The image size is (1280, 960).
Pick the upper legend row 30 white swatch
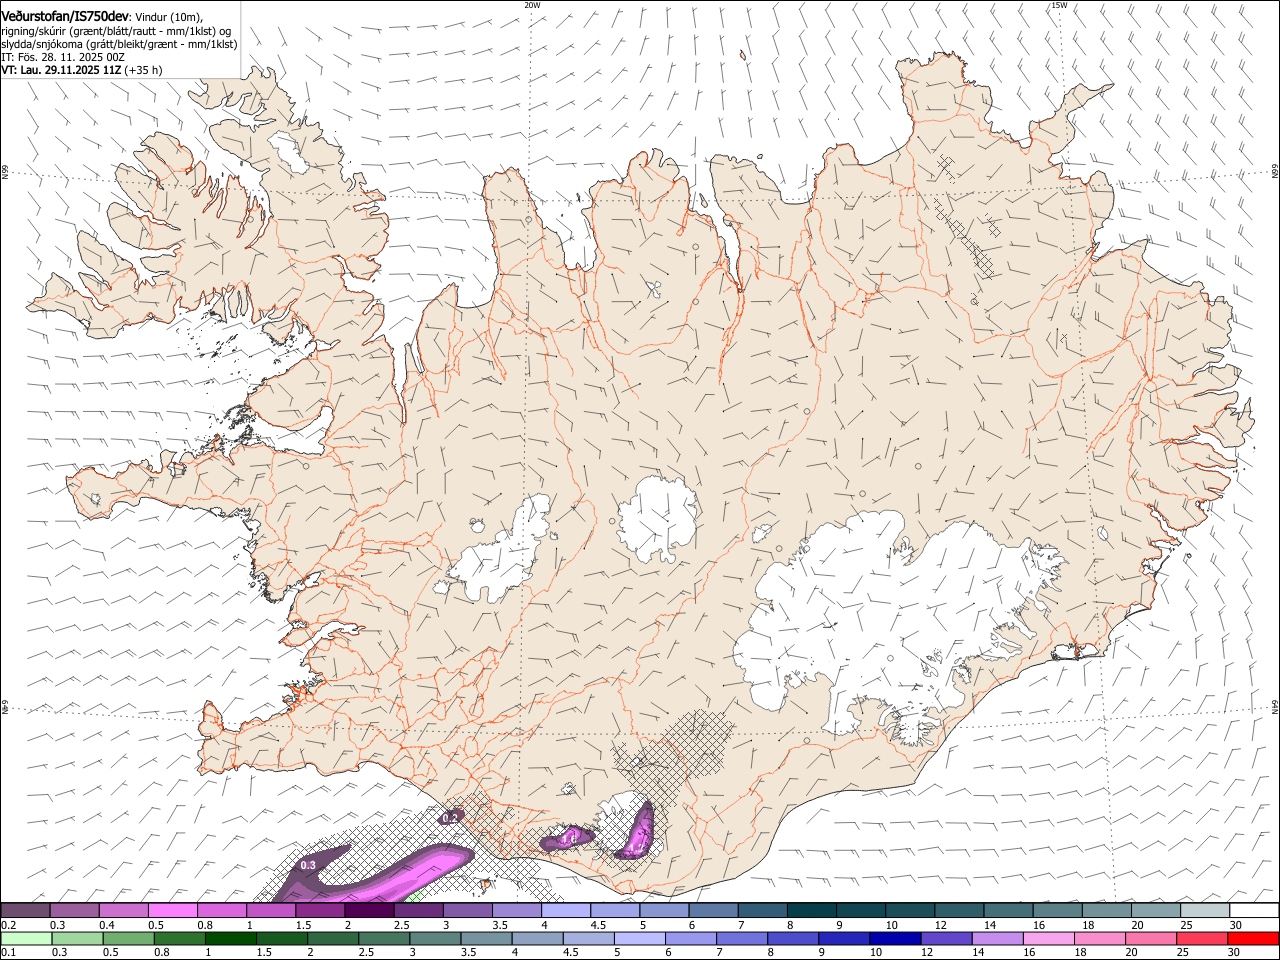1255,911
